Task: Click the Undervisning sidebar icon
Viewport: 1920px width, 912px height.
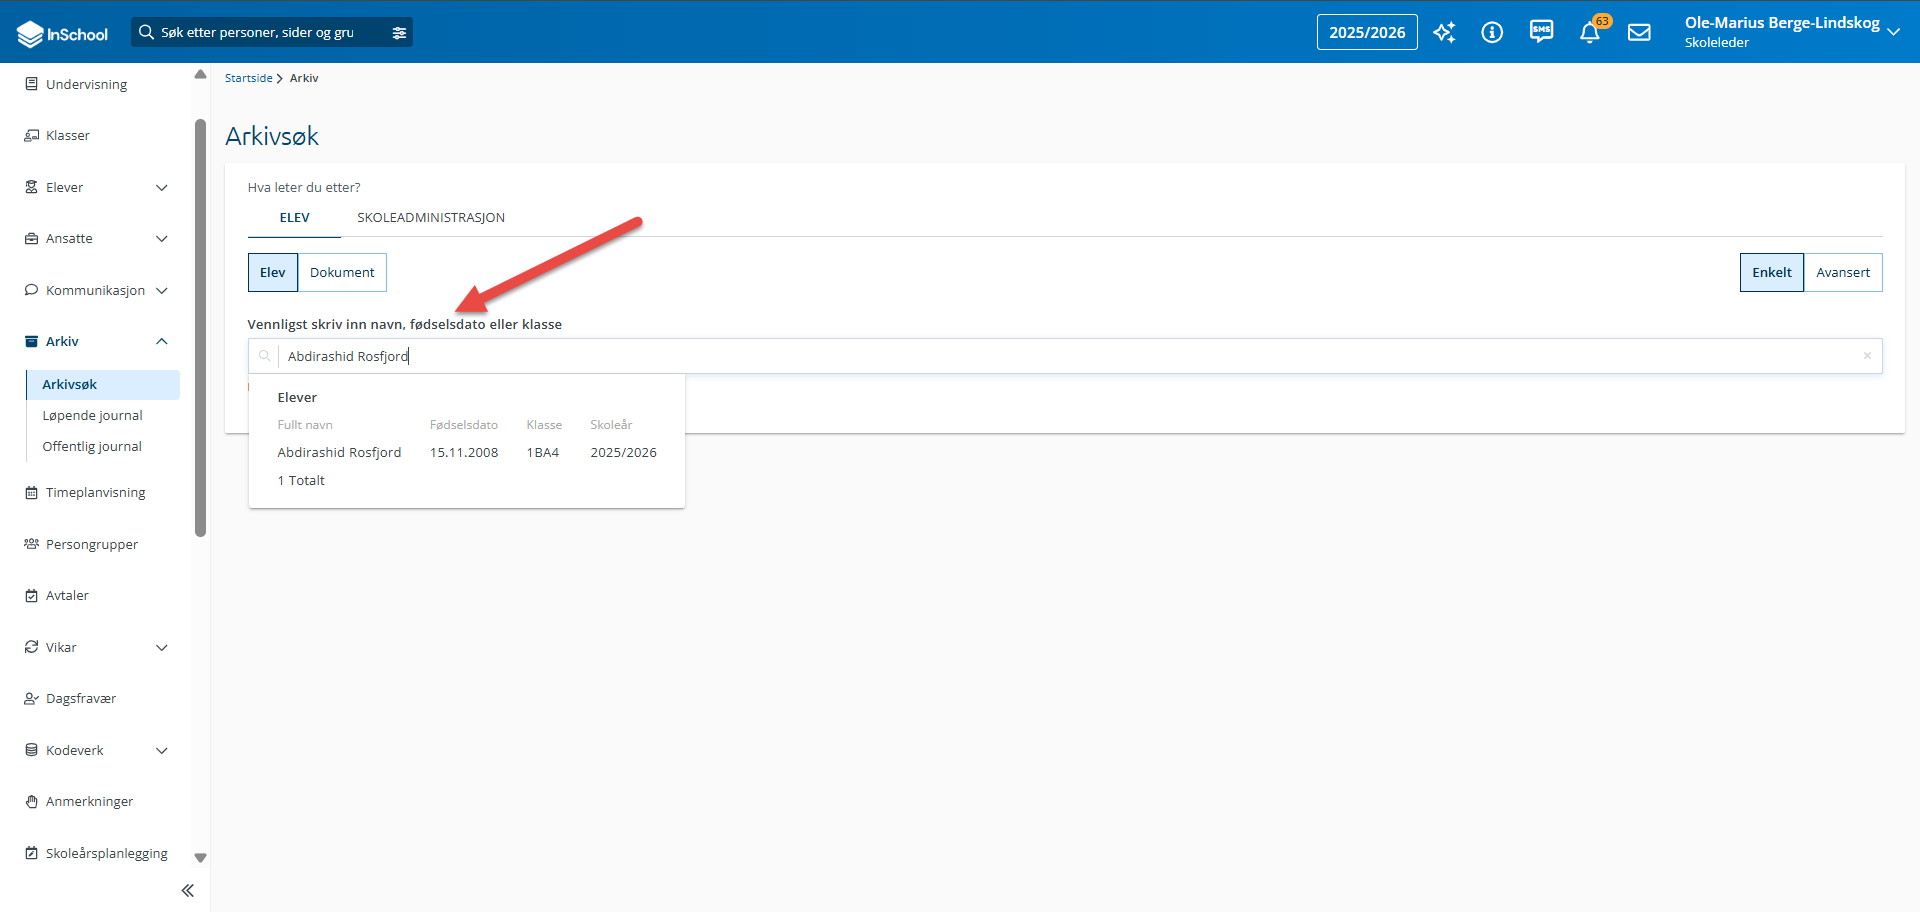Action: 32,84
